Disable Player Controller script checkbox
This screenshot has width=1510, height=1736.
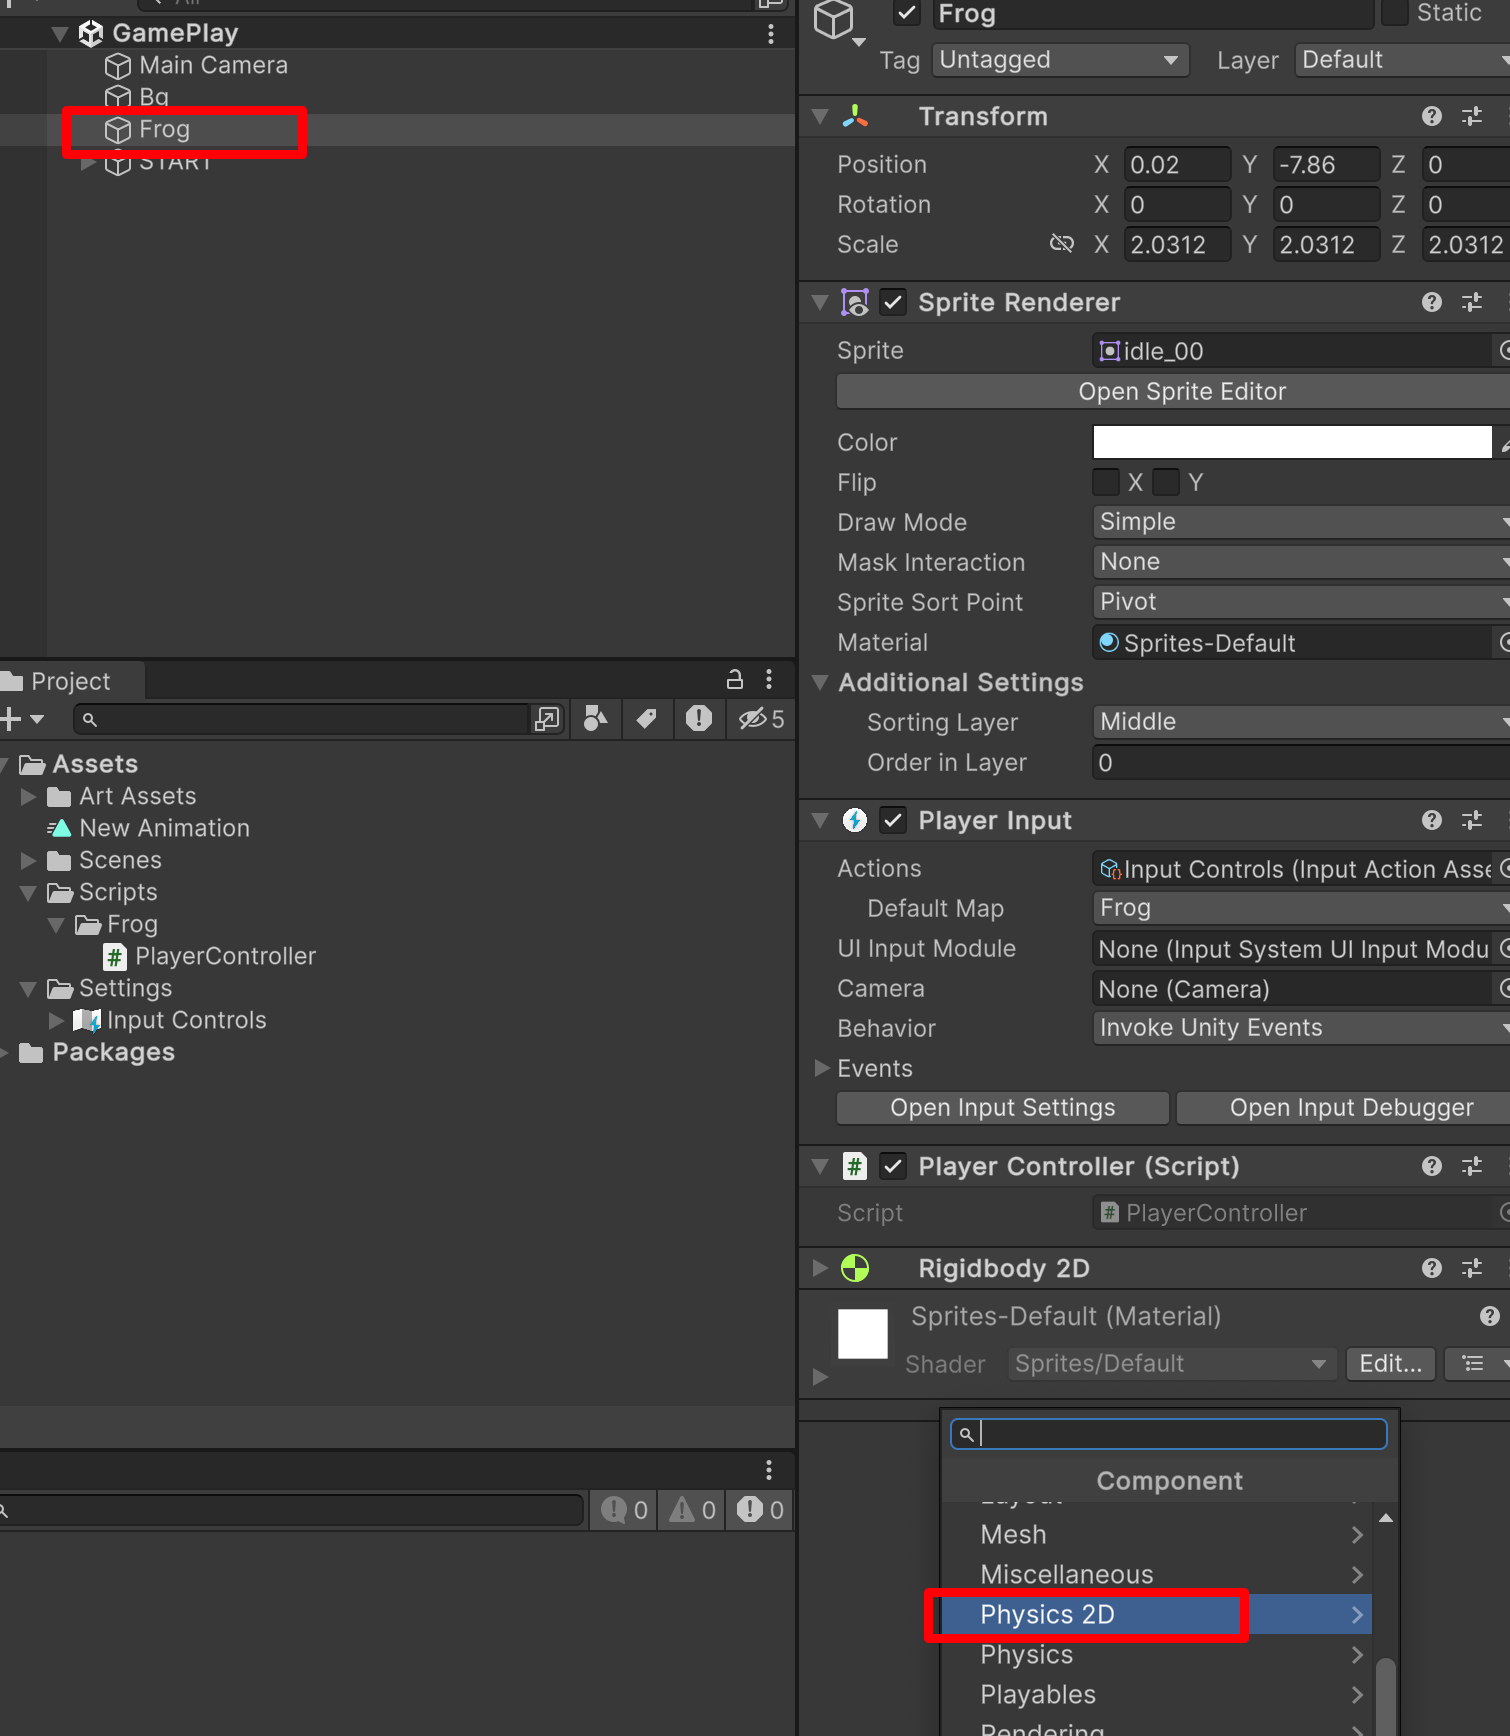[x=893, y=1166]
